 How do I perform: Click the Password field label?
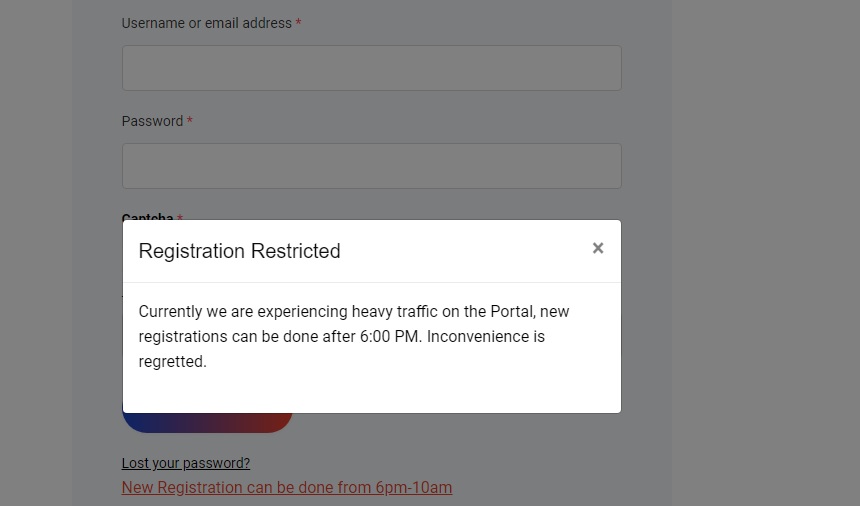coord(152,121)
